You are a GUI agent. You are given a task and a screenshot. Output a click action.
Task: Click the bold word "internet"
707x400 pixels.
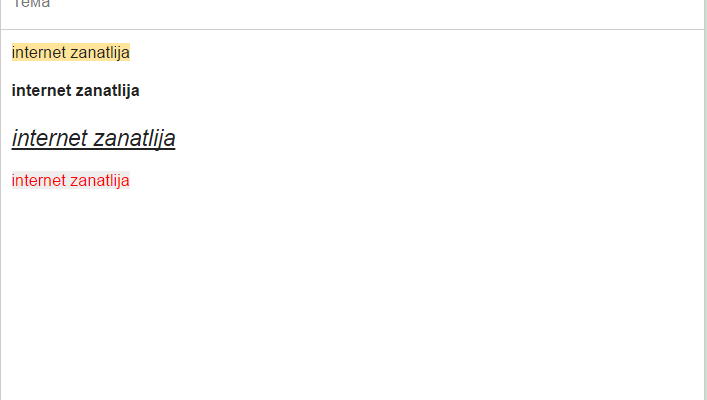41,91
